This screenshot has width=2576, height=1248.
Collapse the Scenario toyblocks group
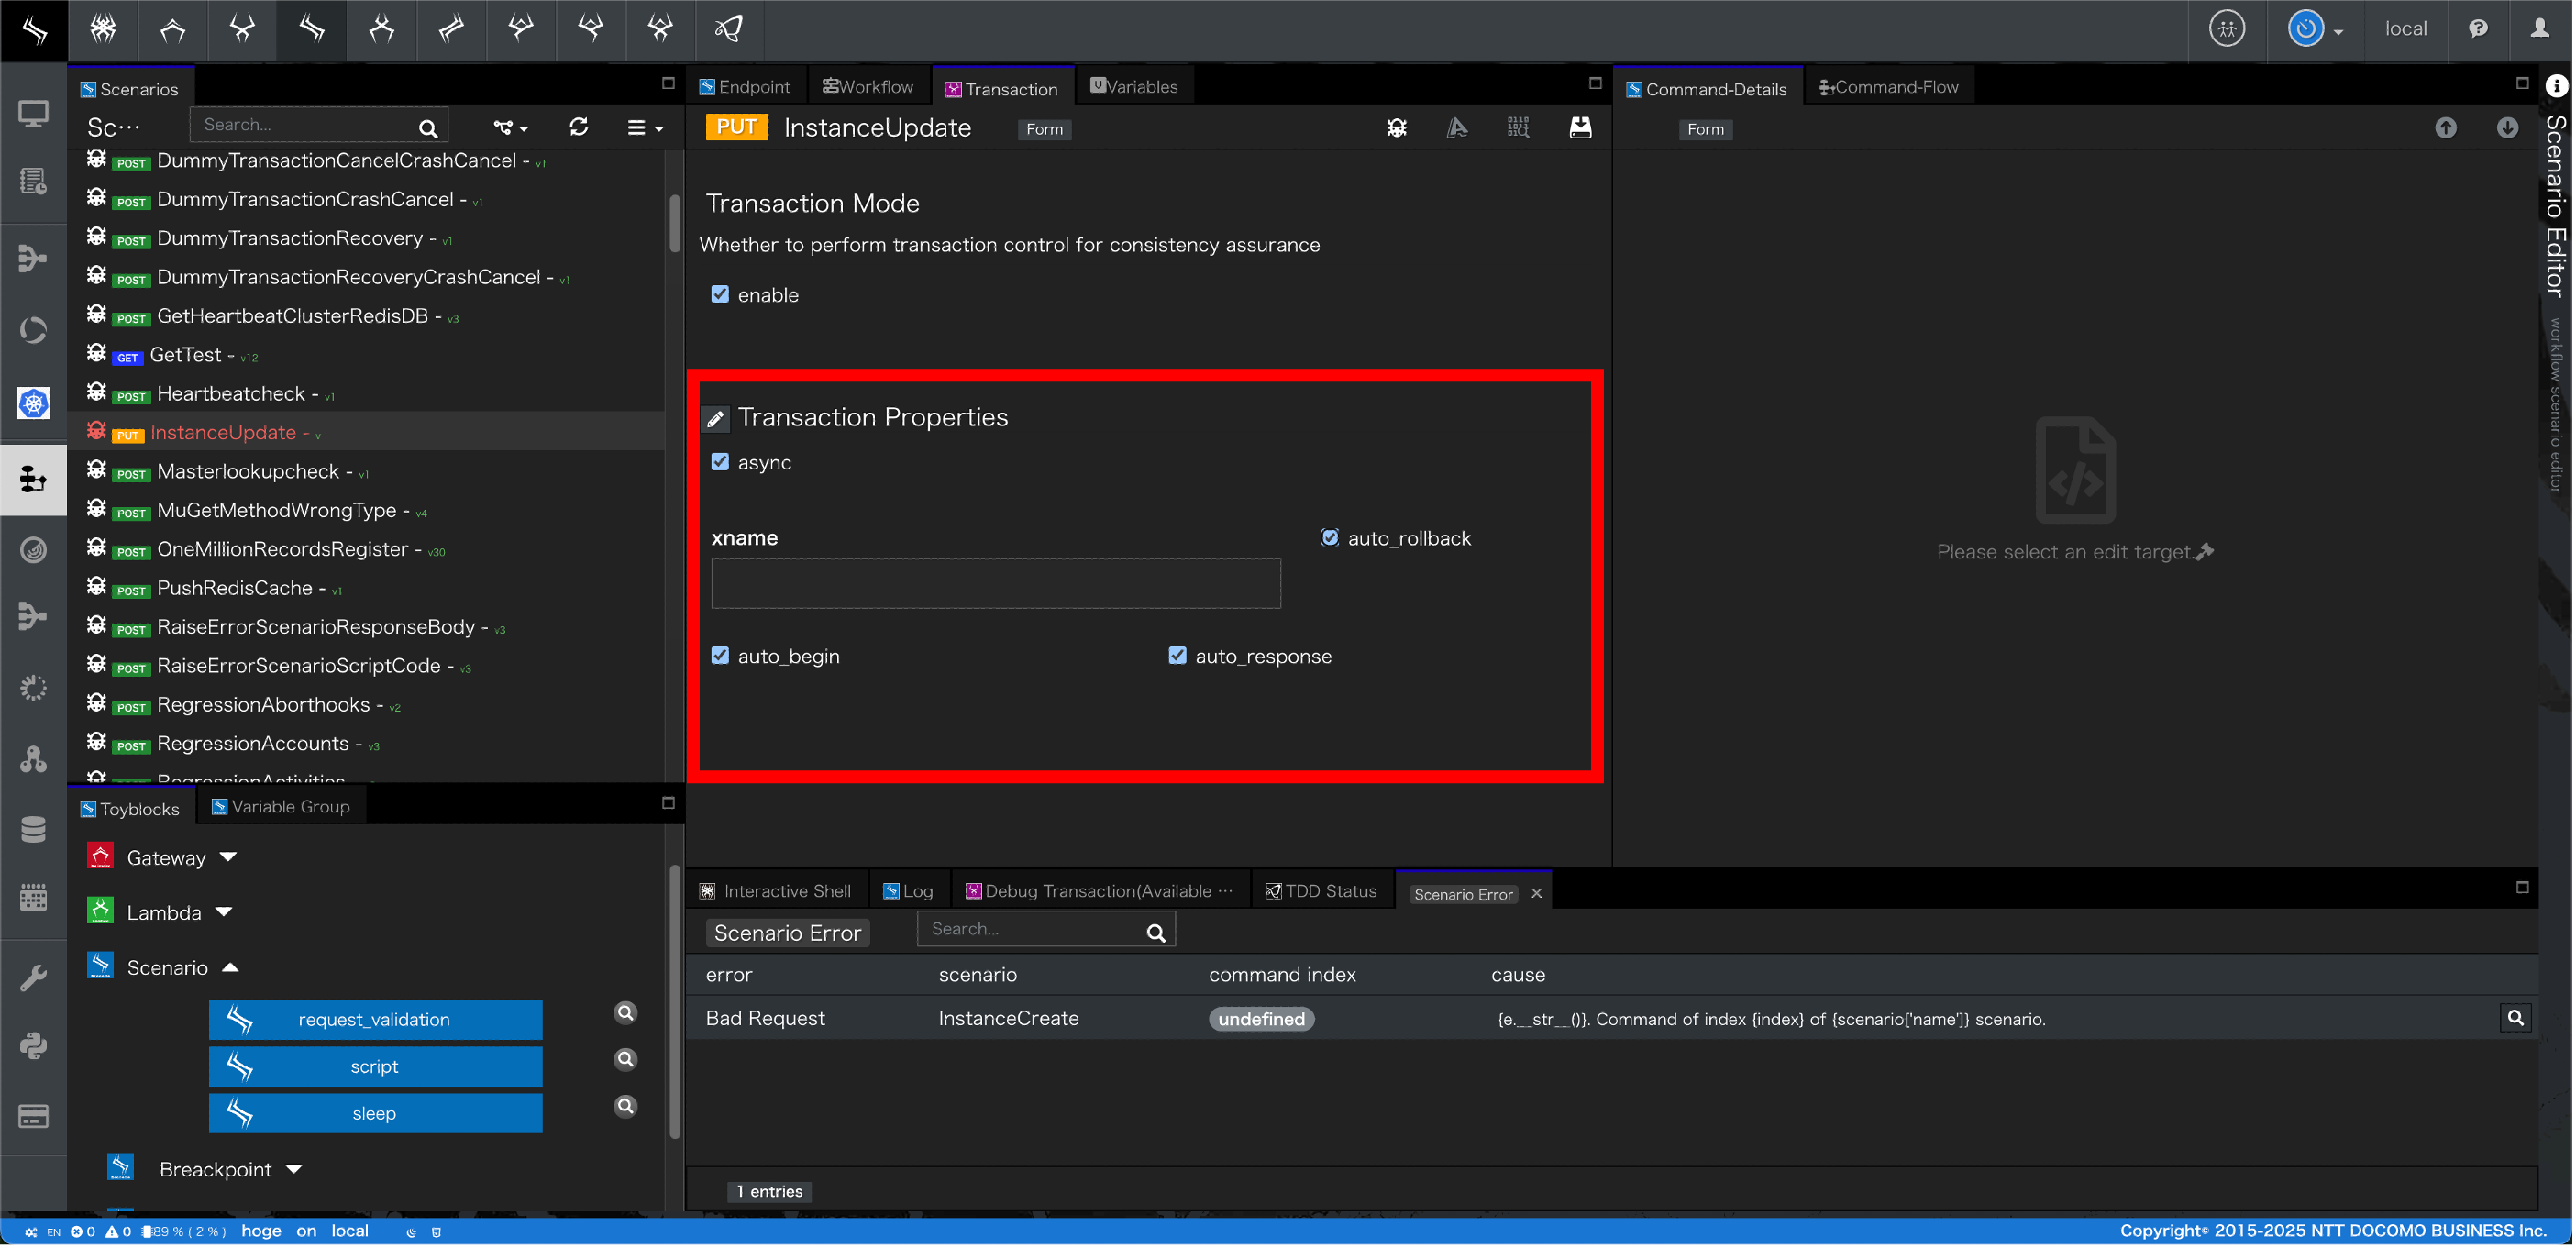tap(230, 967)
